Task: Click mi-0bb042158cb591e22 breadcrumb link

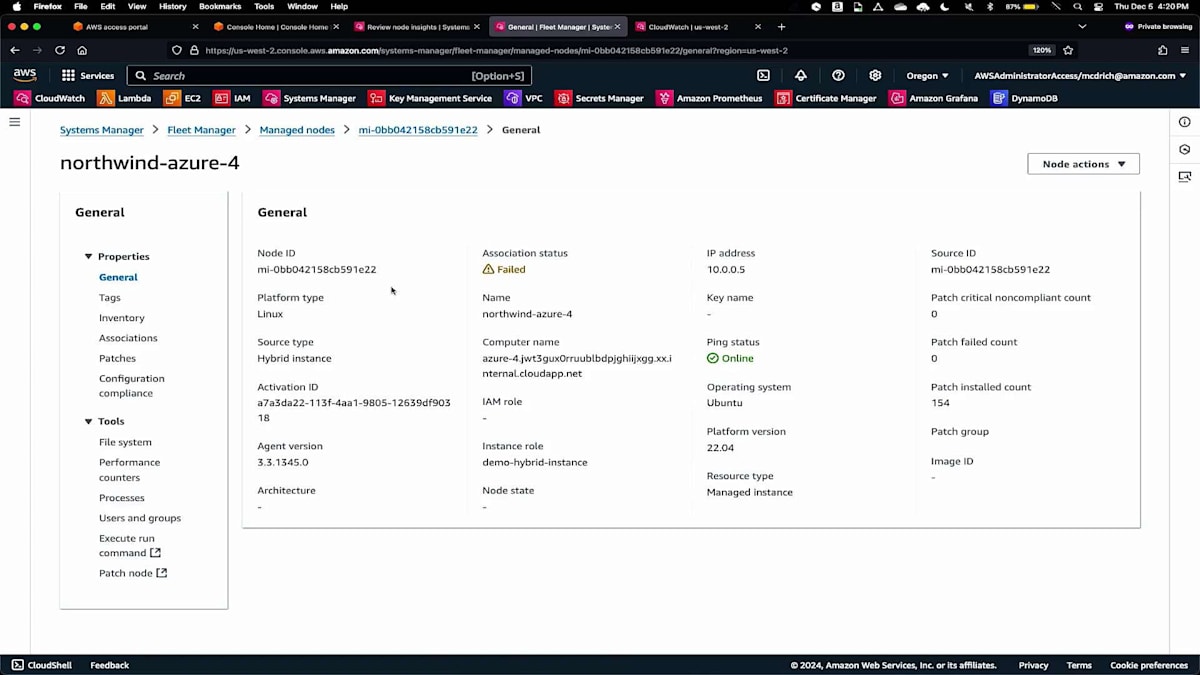Action: tap(418, 130)
